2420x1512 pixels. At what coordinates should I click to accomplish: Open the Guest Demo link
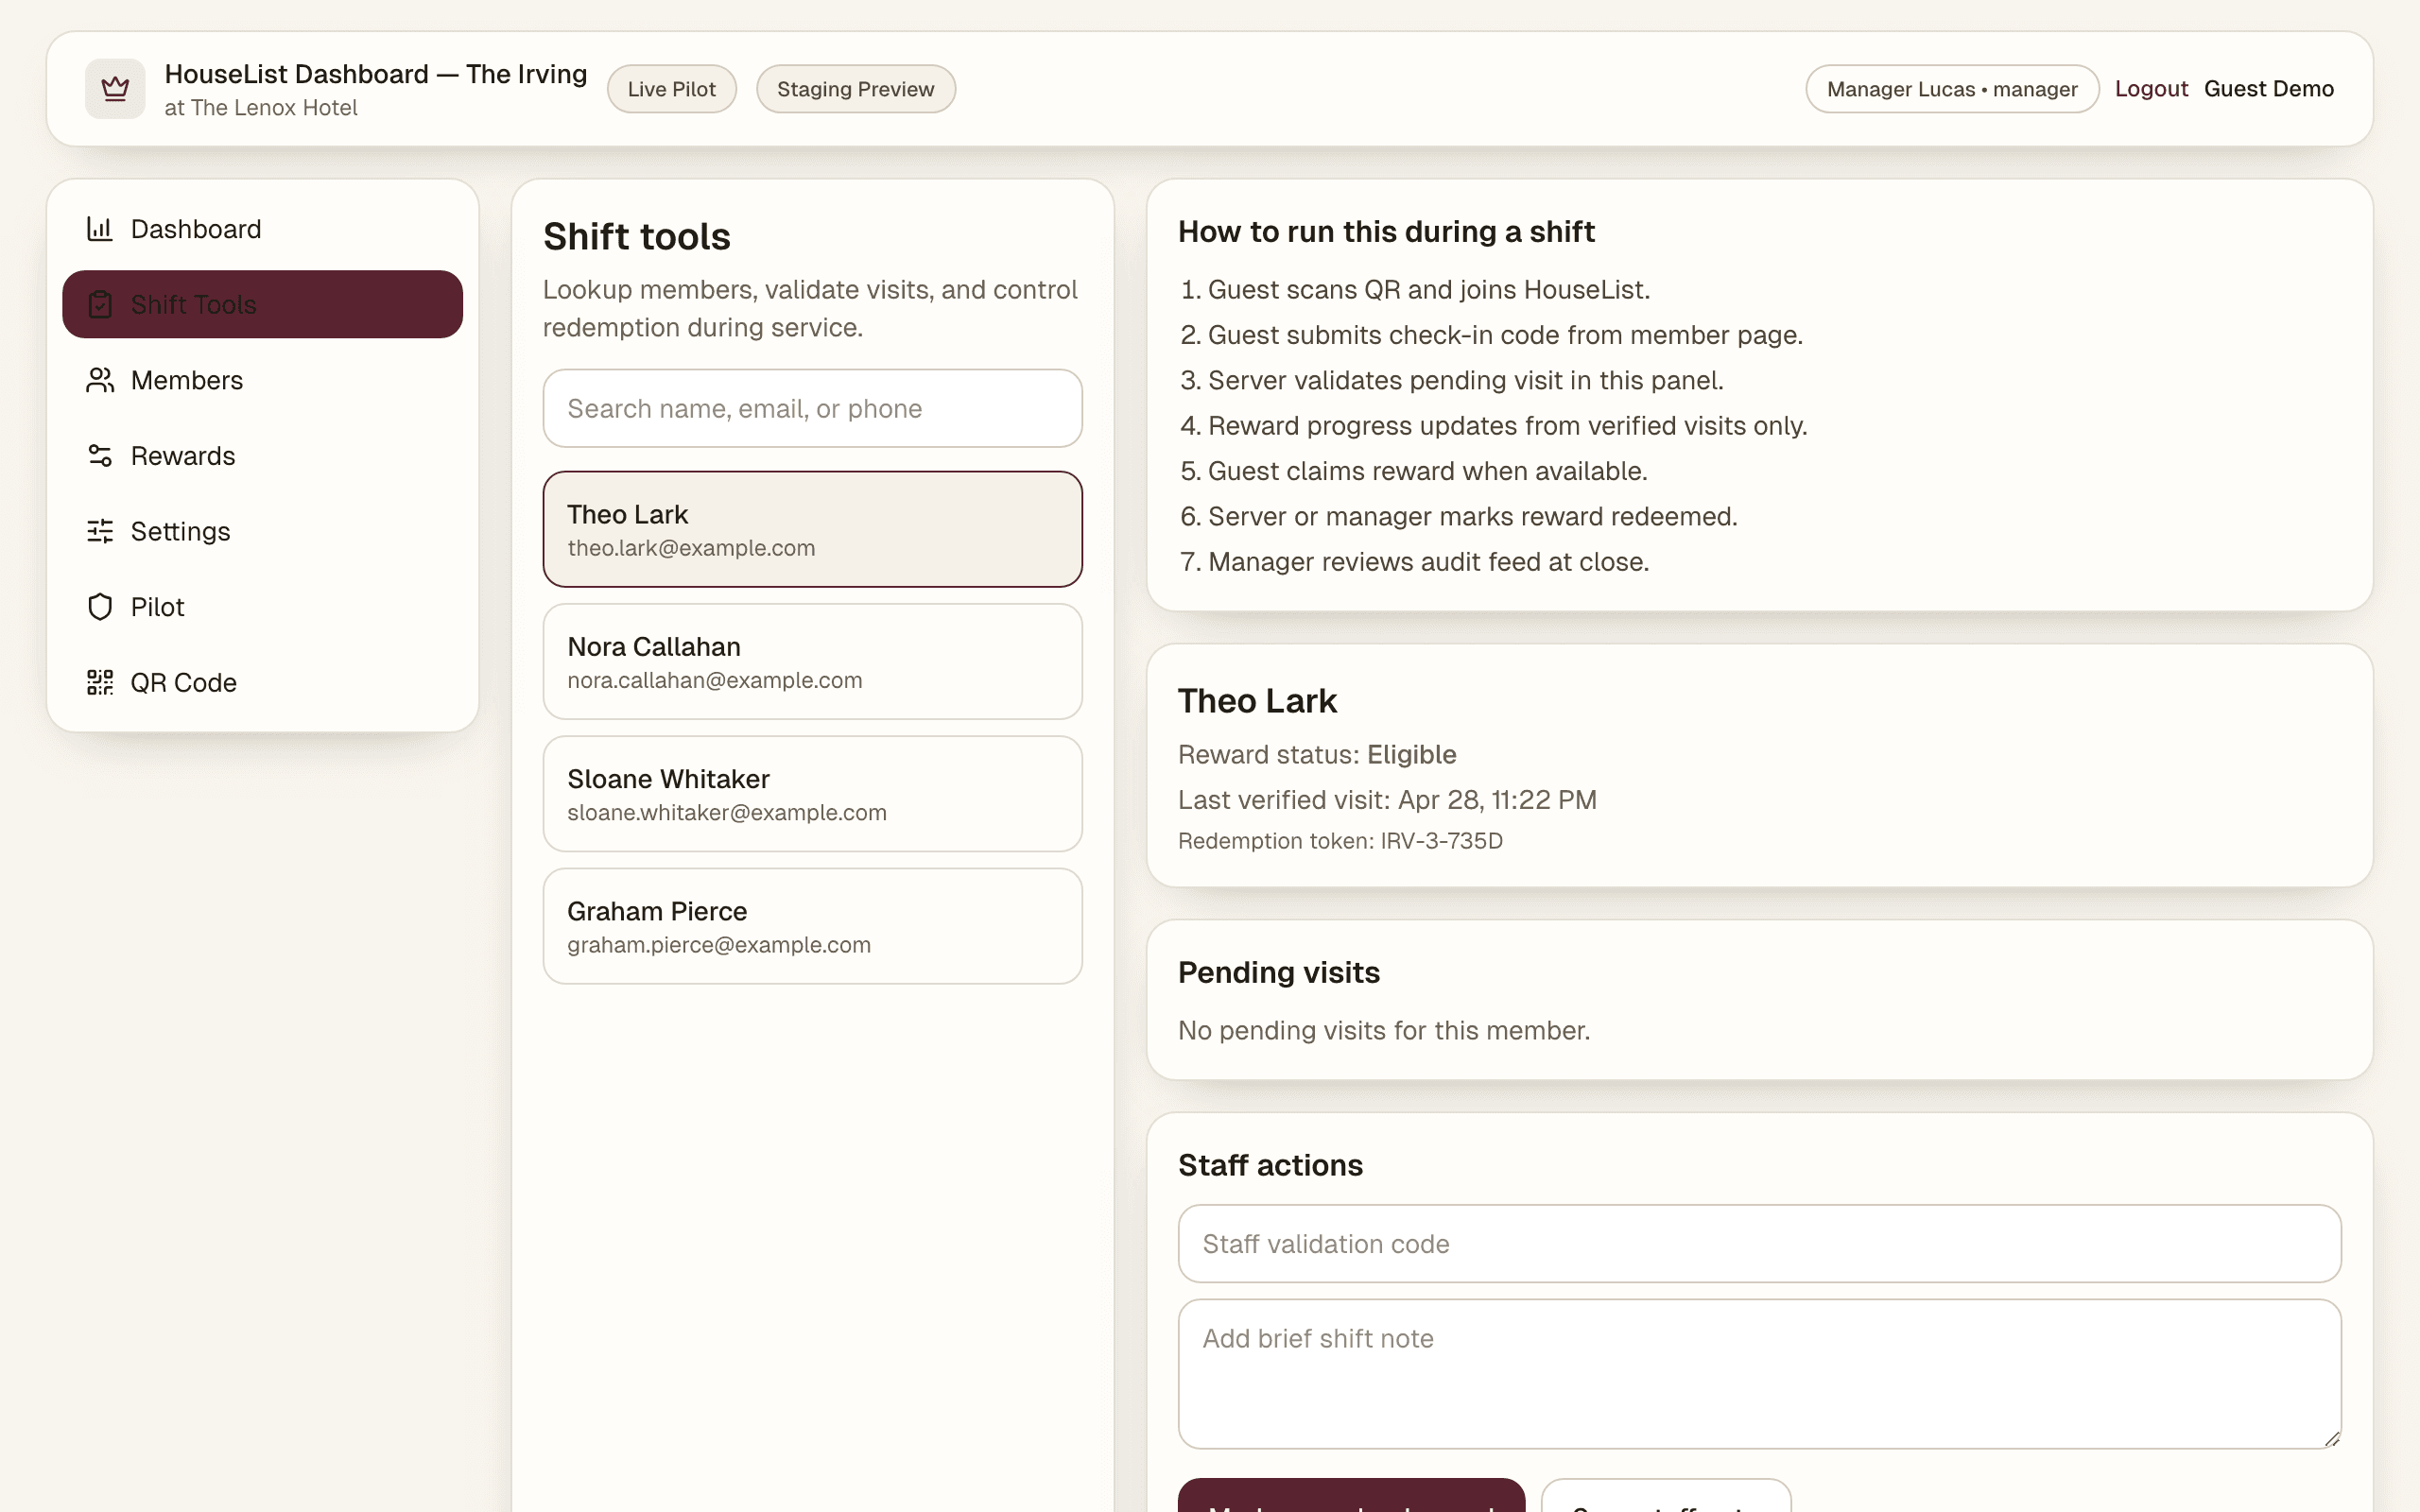(2269, 88)
